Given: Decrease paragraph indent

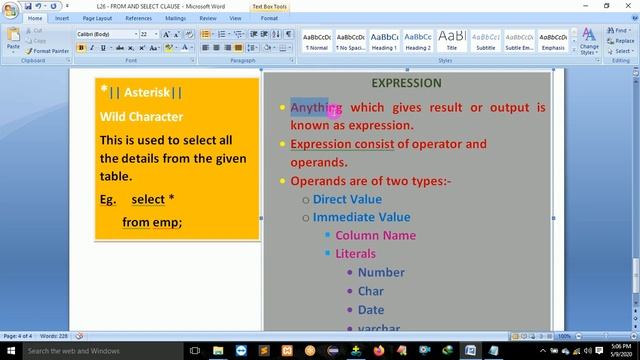Looking at the screenshot, I should (253, 34).
